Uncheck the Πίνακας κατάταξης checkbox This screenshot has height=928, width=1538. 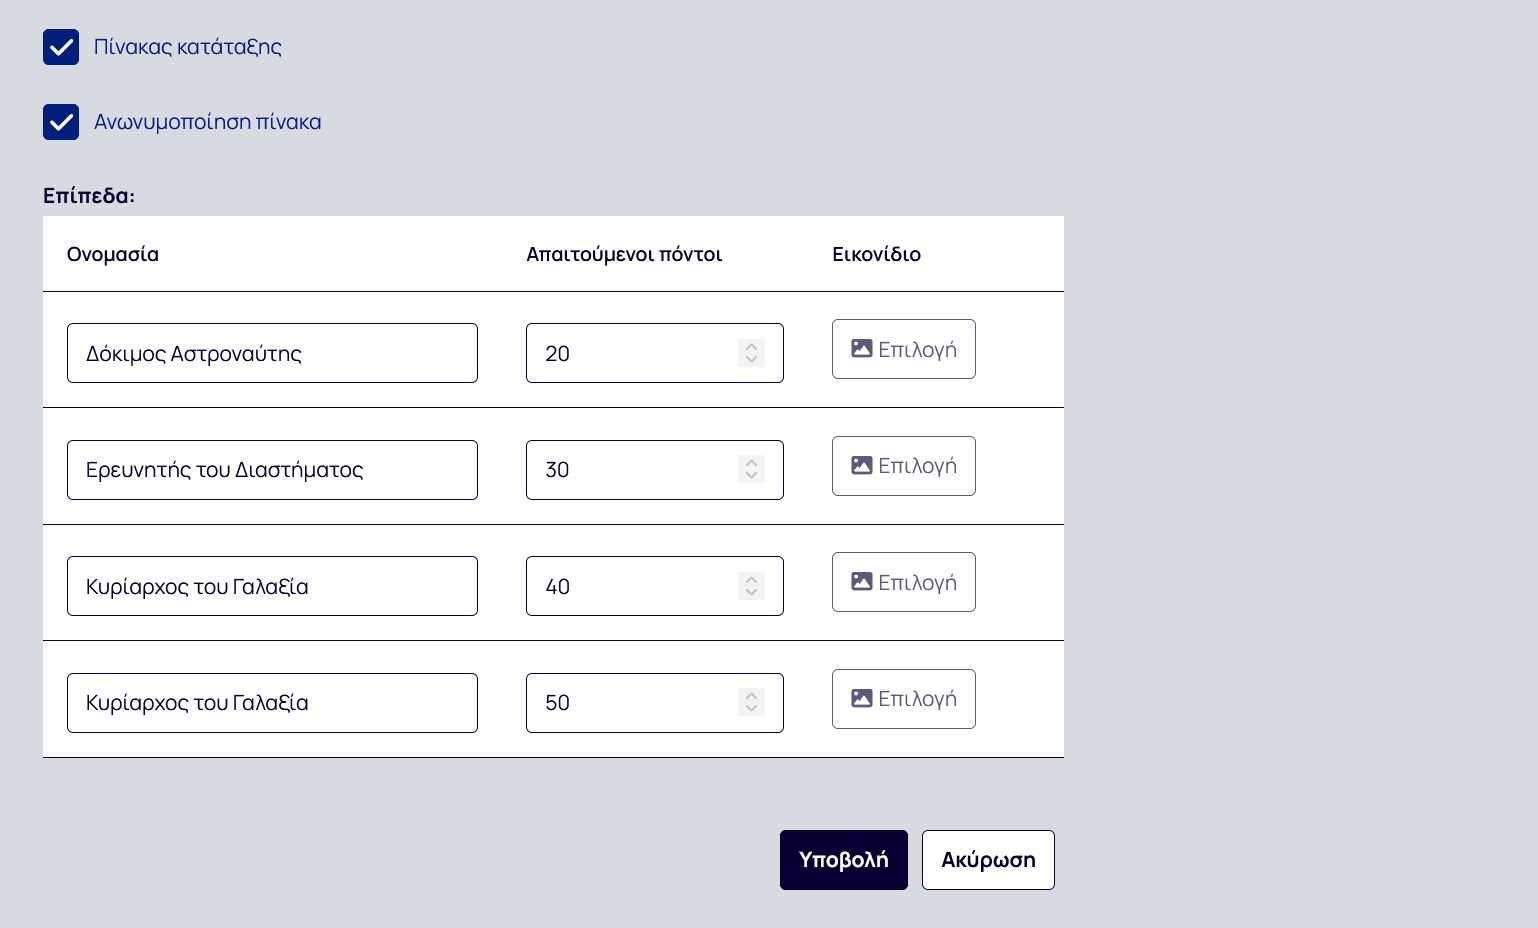point(61,47)
